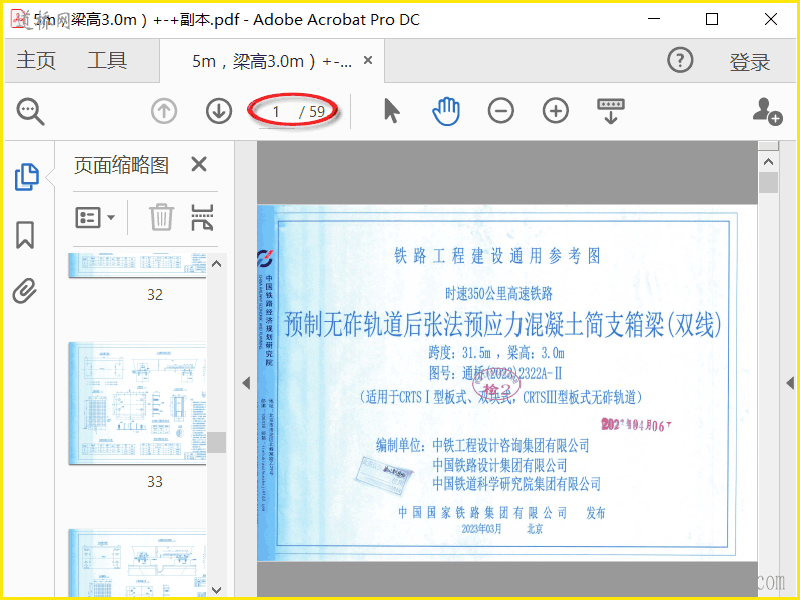The height and width of the screenshot is (600, 800).
Task: Minimize the Acrobat window
Action: point(654,19)
